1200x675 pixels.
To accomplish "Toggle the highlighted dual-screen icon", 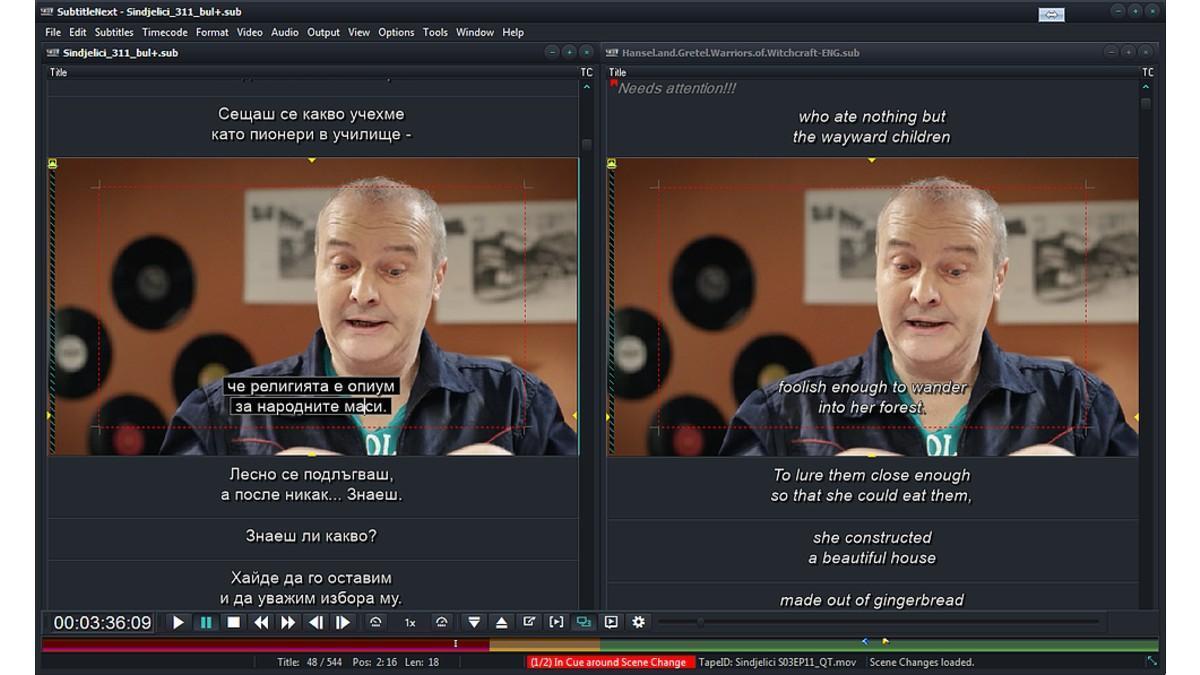I will 583,622.
